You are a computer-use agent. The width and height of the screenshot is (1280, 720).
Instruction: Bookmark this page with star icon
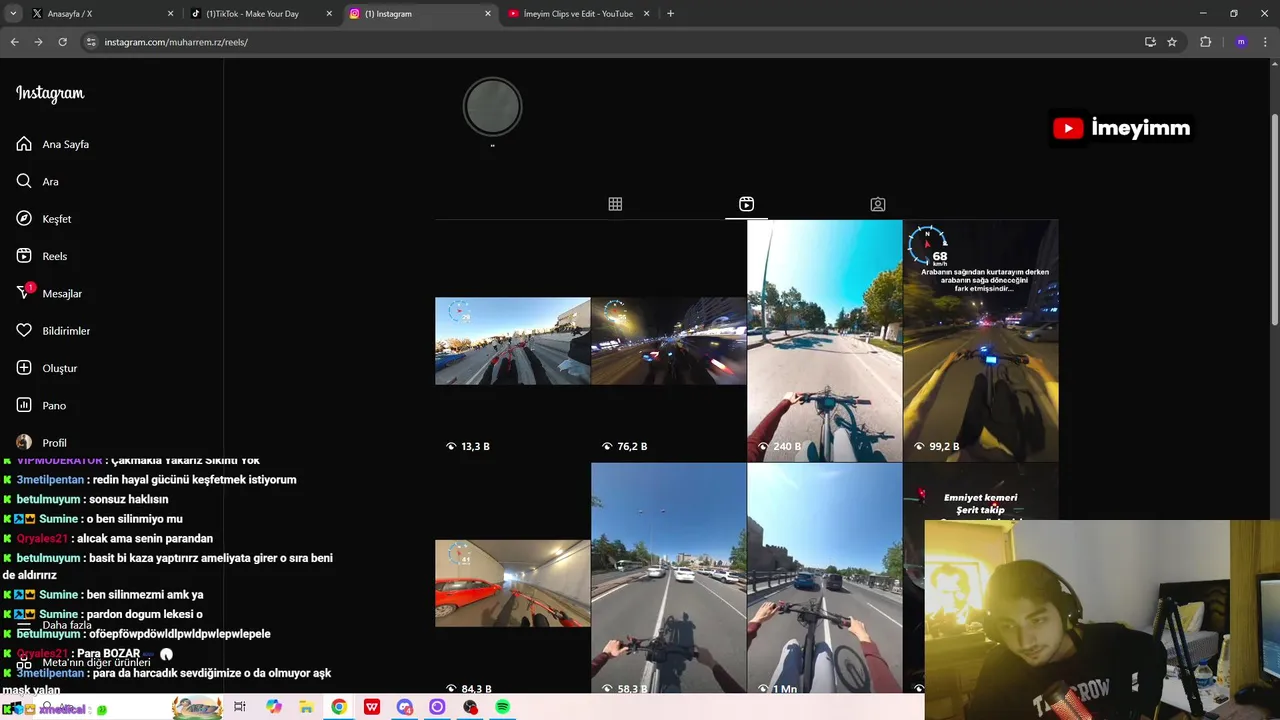pos(1172,42)
